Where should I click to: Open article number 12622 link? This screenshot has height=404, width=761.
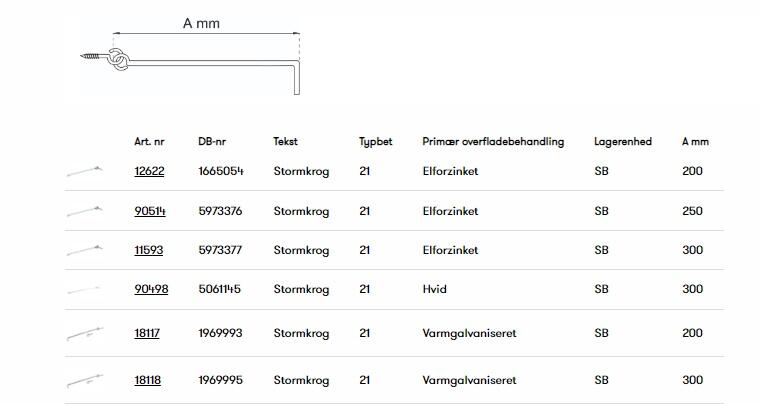click(x=149, y=171)
